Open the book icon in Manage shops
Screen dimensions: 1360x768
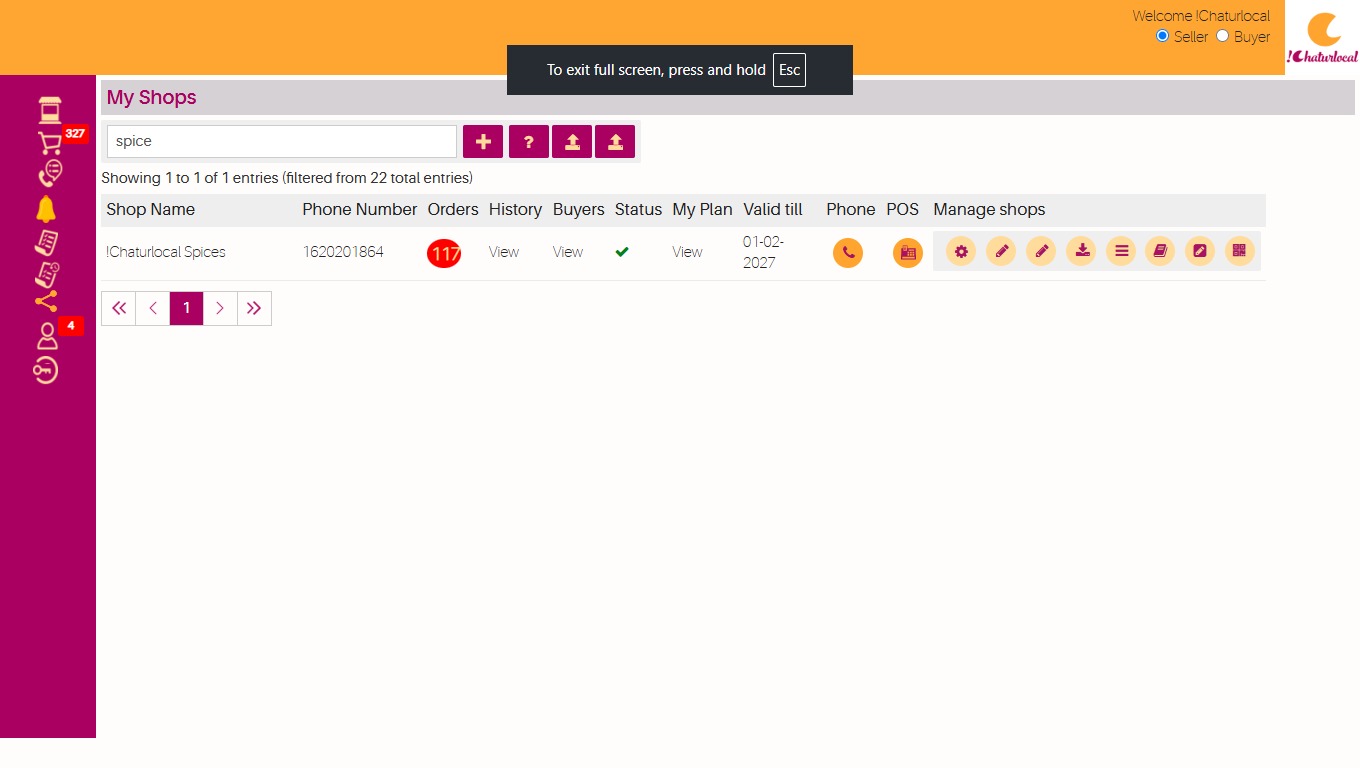1160,252
